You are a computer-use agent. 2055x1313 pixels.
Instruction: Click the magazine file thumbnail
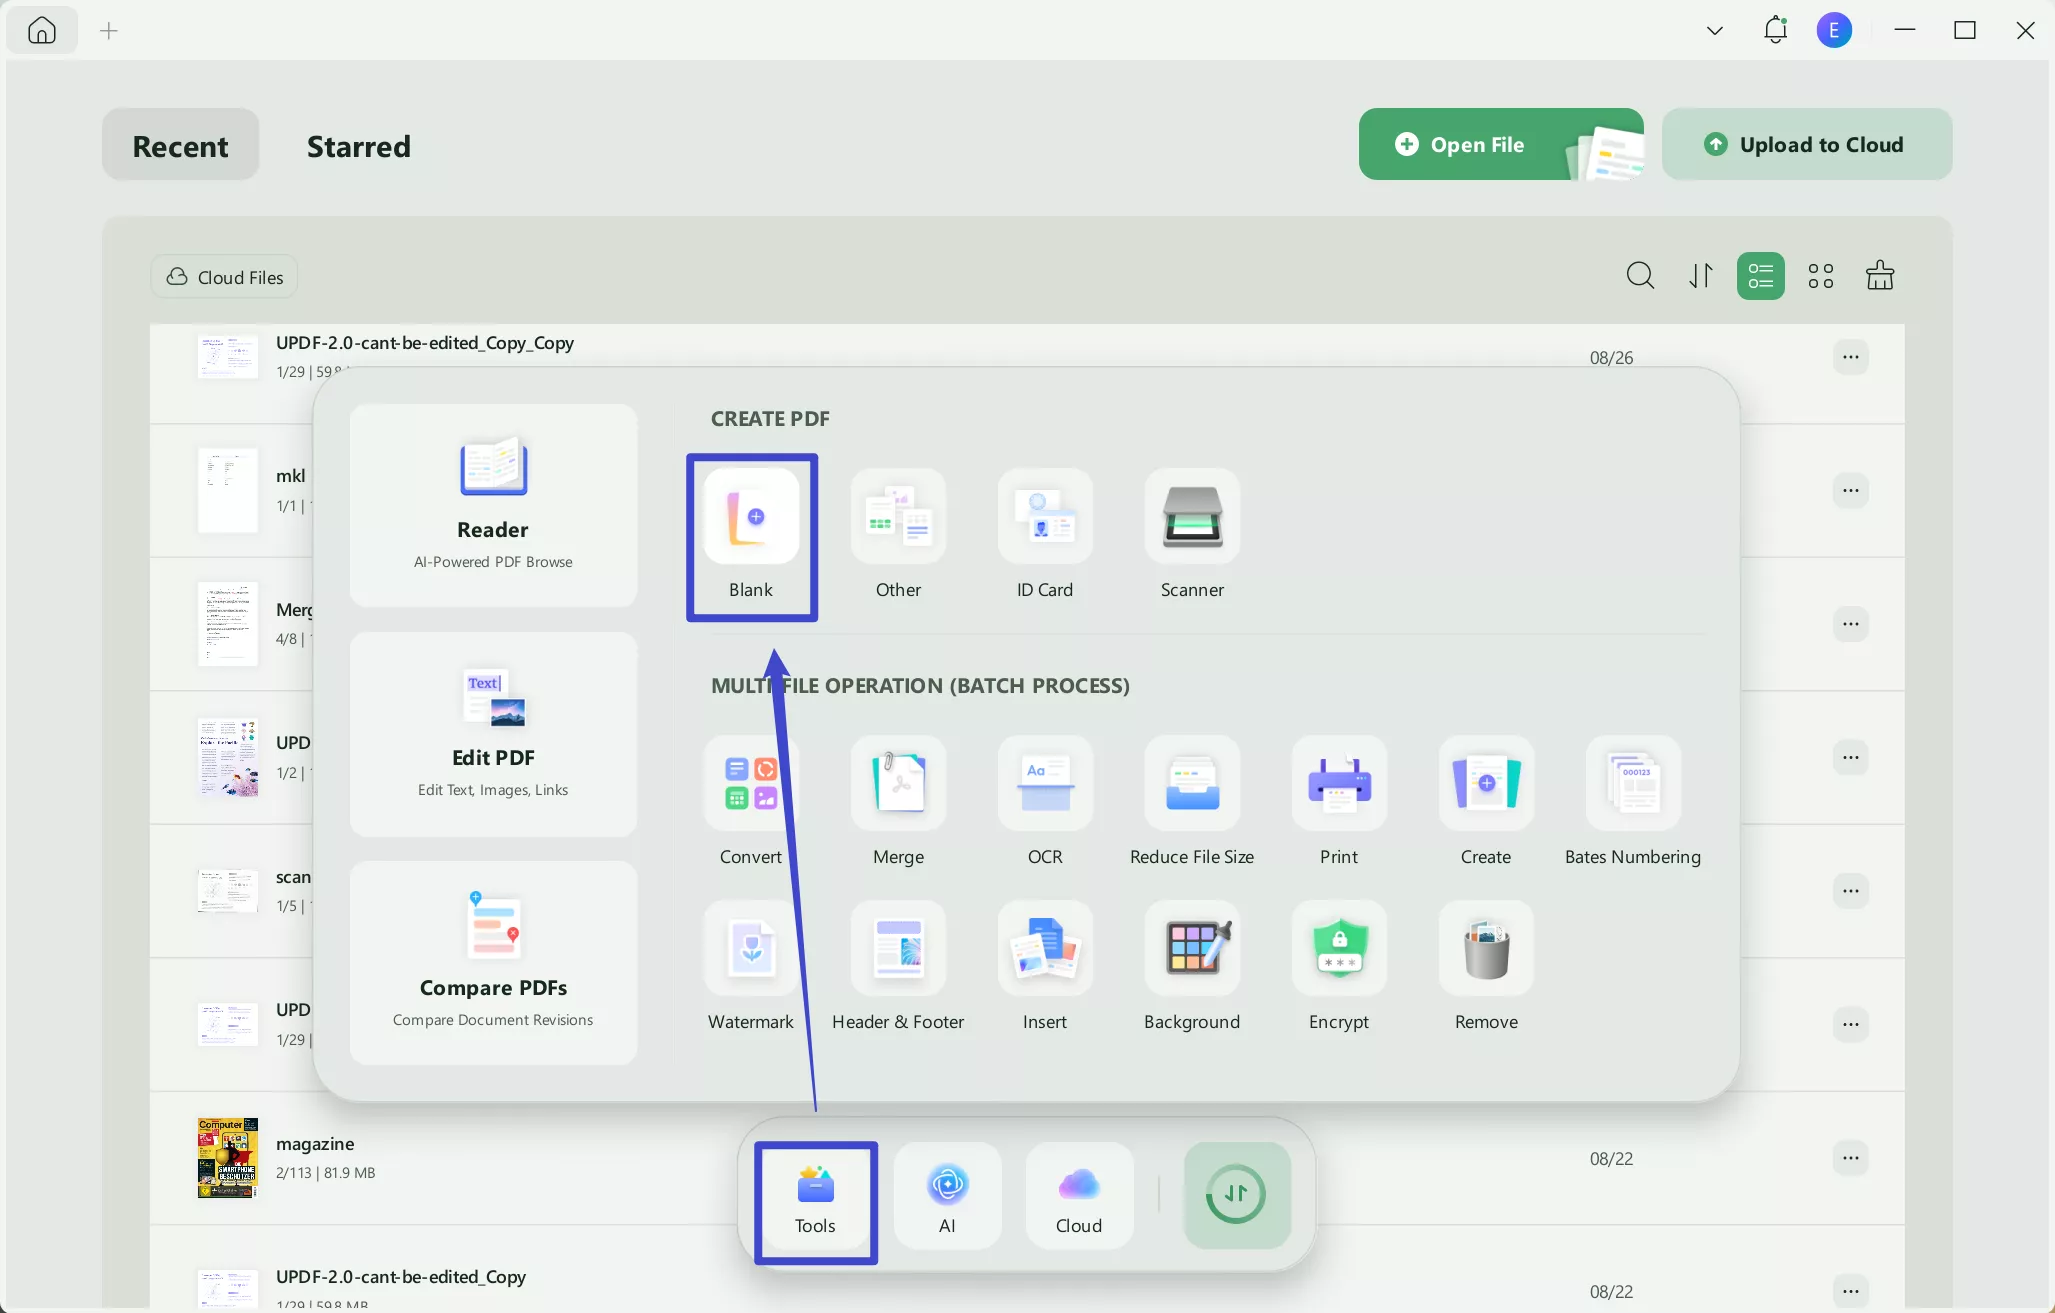(226, 1157)
